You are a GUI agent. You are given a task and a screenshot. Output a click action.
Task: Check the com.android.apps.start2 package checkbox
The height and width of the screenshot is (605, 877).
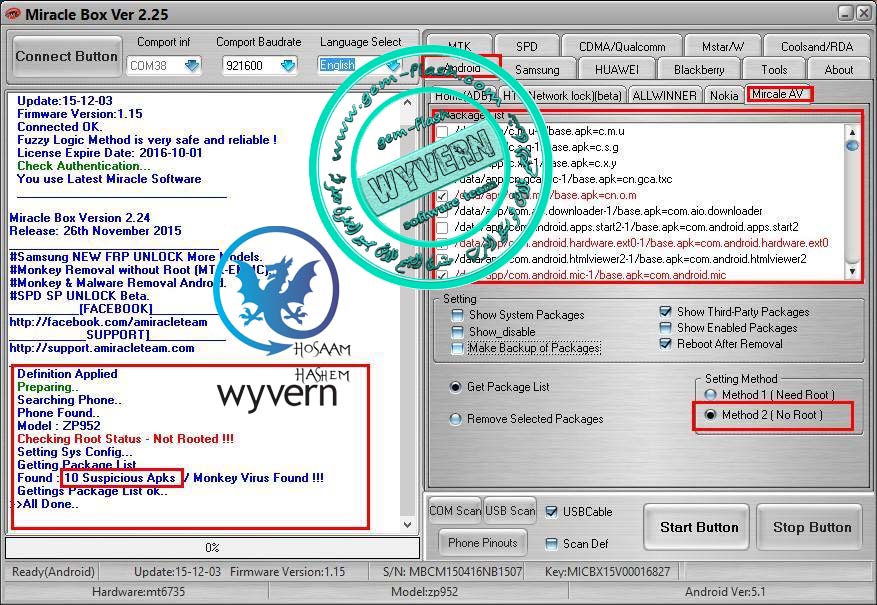coord(442,228)
